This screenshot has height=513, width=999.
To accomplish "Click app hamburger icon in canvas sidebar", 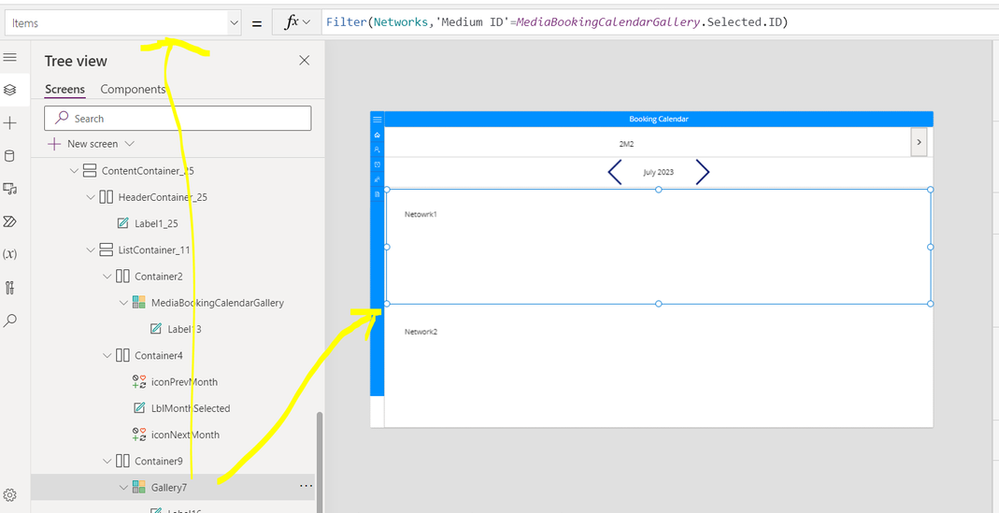I will pyautogui.click(x=377, y=119).
